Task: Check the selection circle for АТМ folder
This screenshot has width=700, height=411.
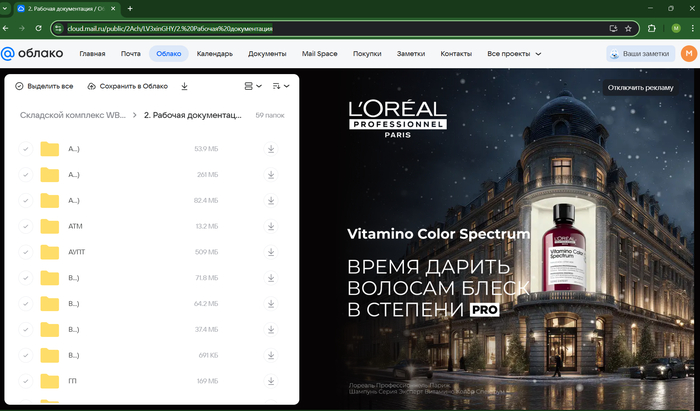Action: tap(25, 226)
